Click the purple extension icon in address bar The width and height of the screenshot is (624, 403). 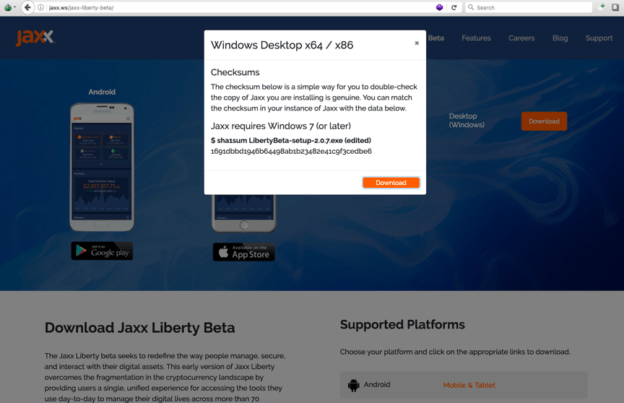click(439, 7)
